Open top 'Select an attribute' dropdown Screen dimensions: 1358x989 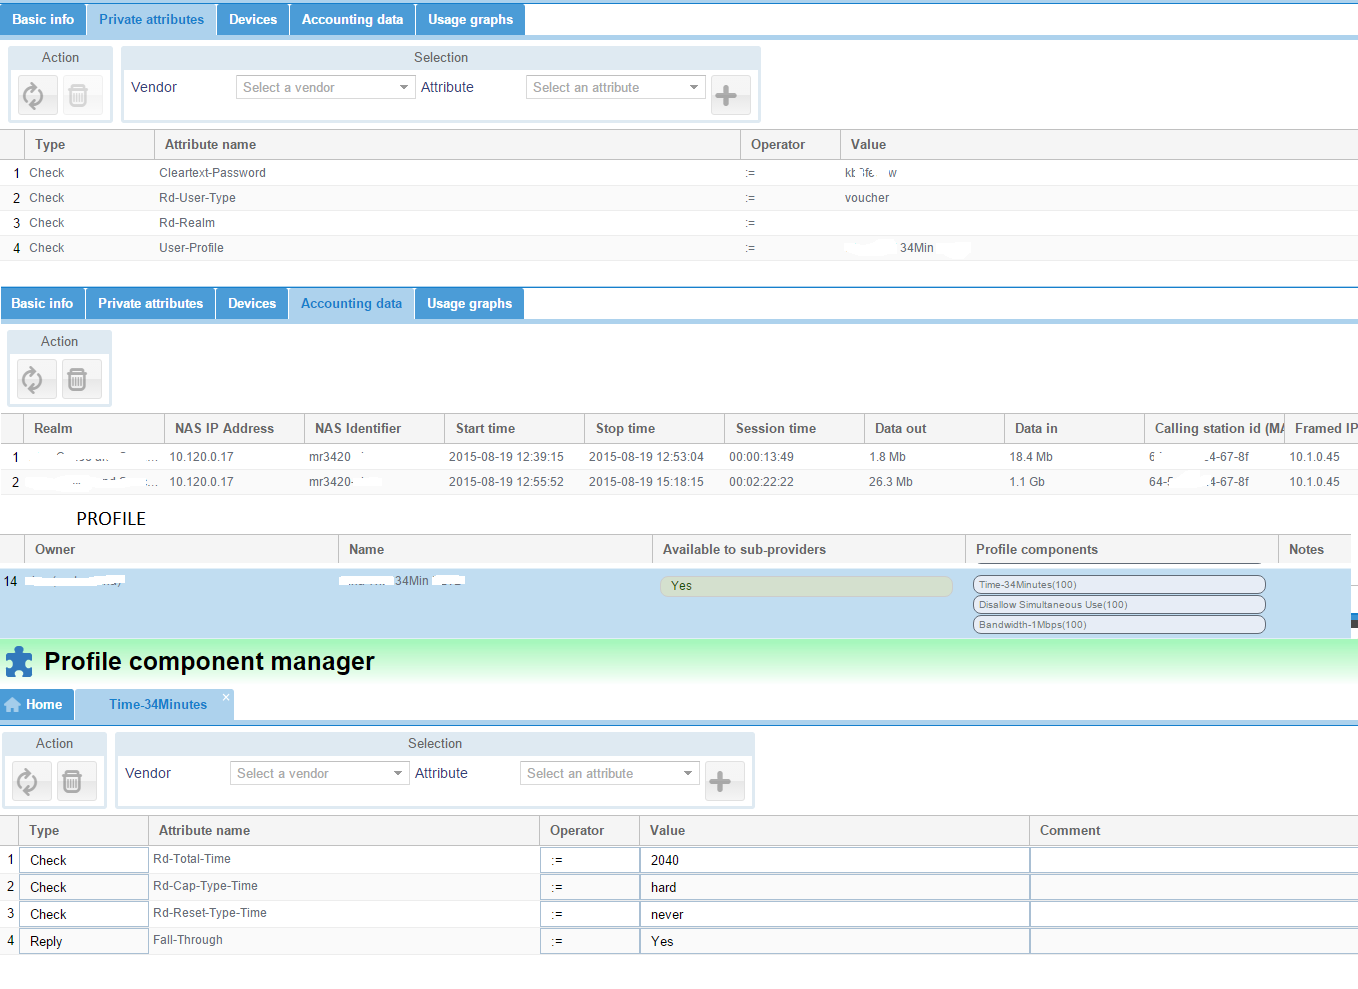pos(616,88)
